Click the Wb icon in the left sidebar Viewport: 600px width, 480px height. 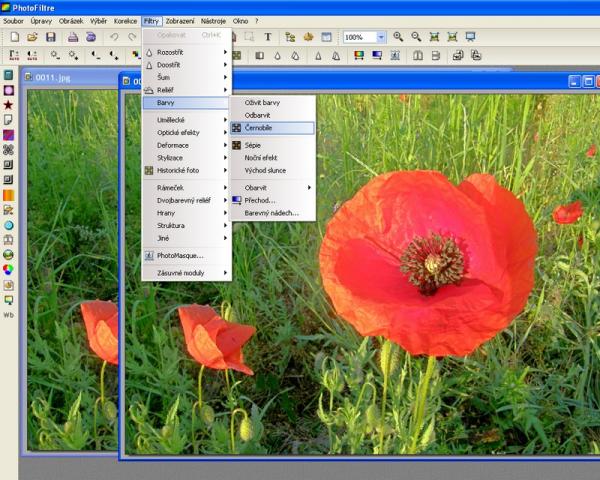click(x=8, y=315)
